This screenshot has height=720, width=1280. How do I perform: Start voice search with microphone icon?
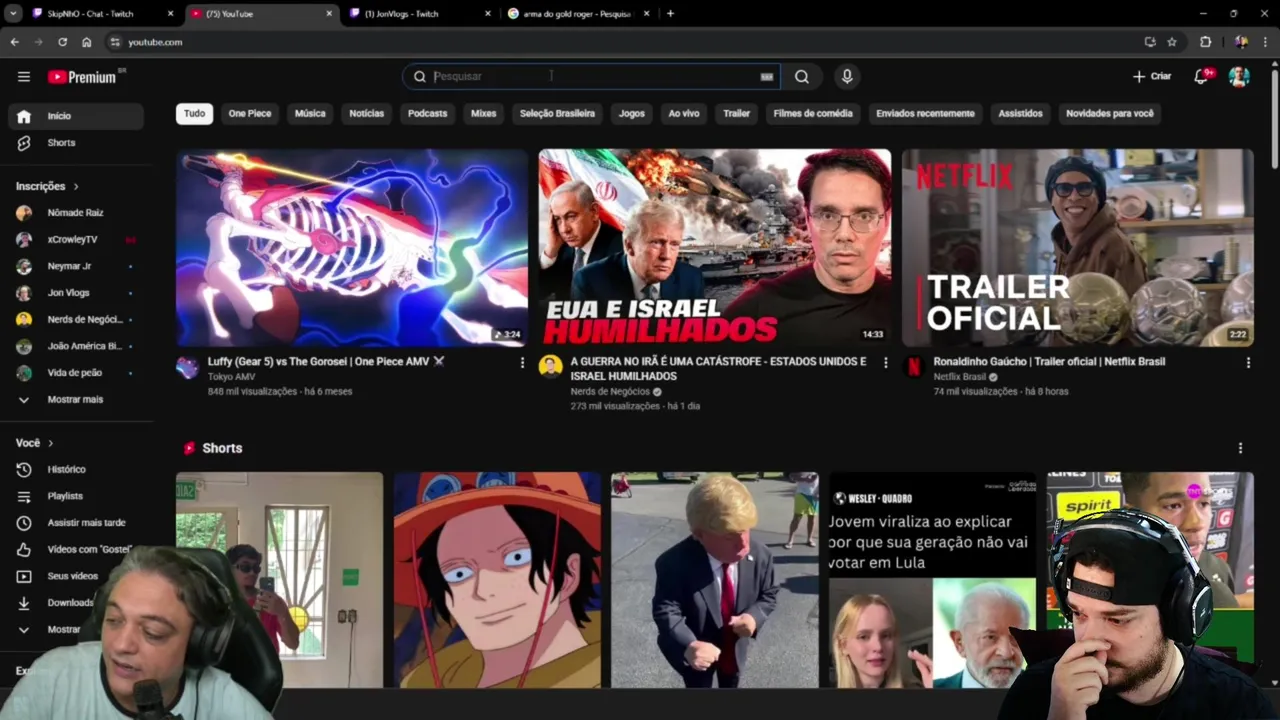click(x=847, y=77)
